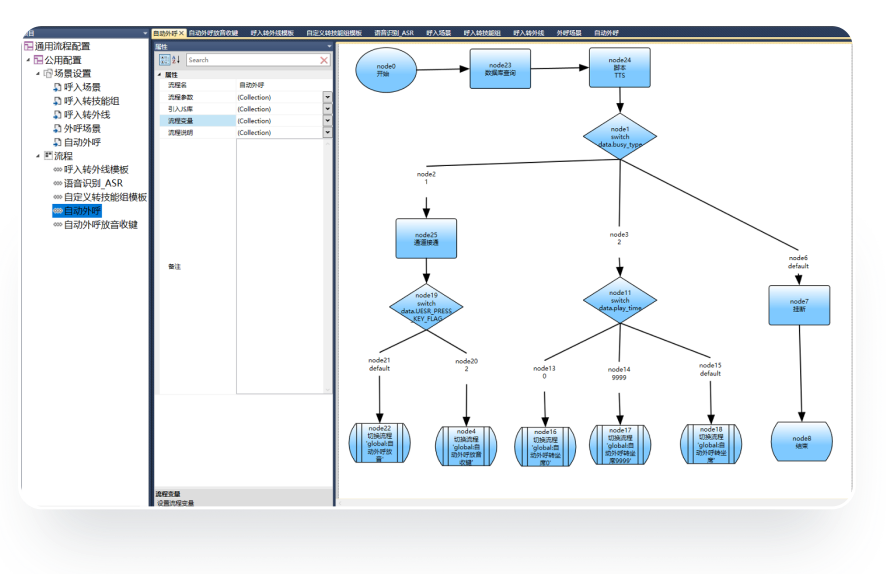
Task: Select node22 切换流程 subprocess shape
Action: click(x=381, y=442)
